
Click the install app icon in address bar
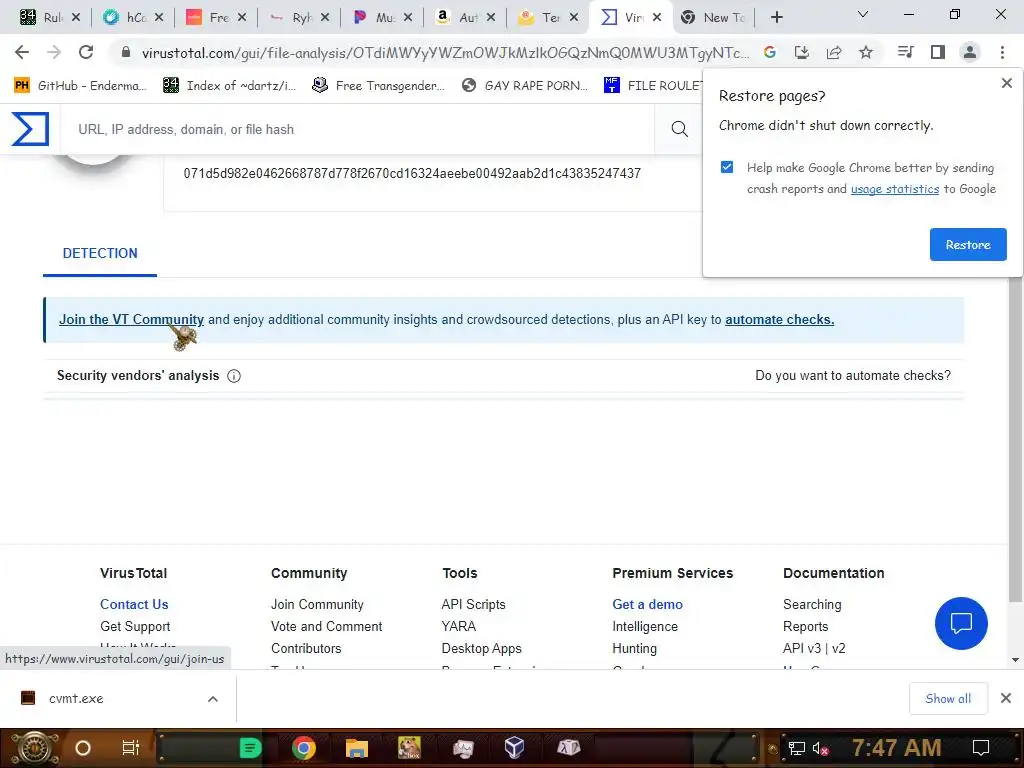pyautogui.click(x=802, y=52)
